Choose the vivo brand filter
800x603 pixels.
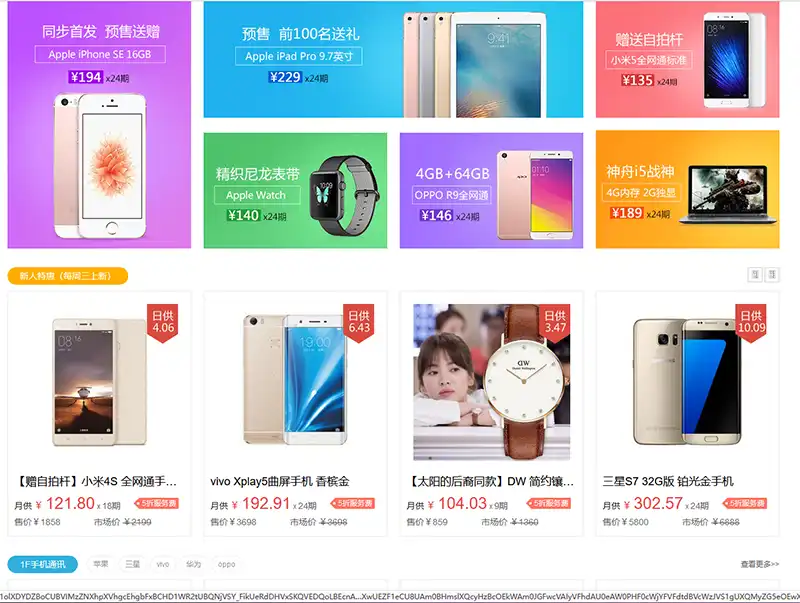tap(163, 564)
